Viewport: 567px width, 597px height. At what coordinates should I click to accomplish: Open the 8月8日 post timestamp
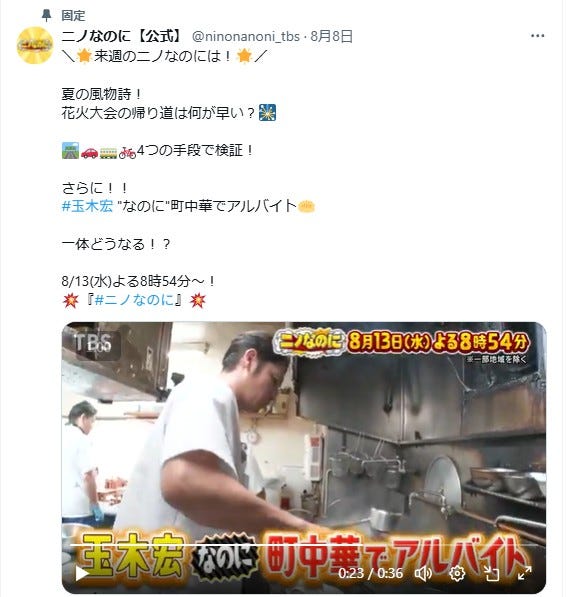pos(332,37)
